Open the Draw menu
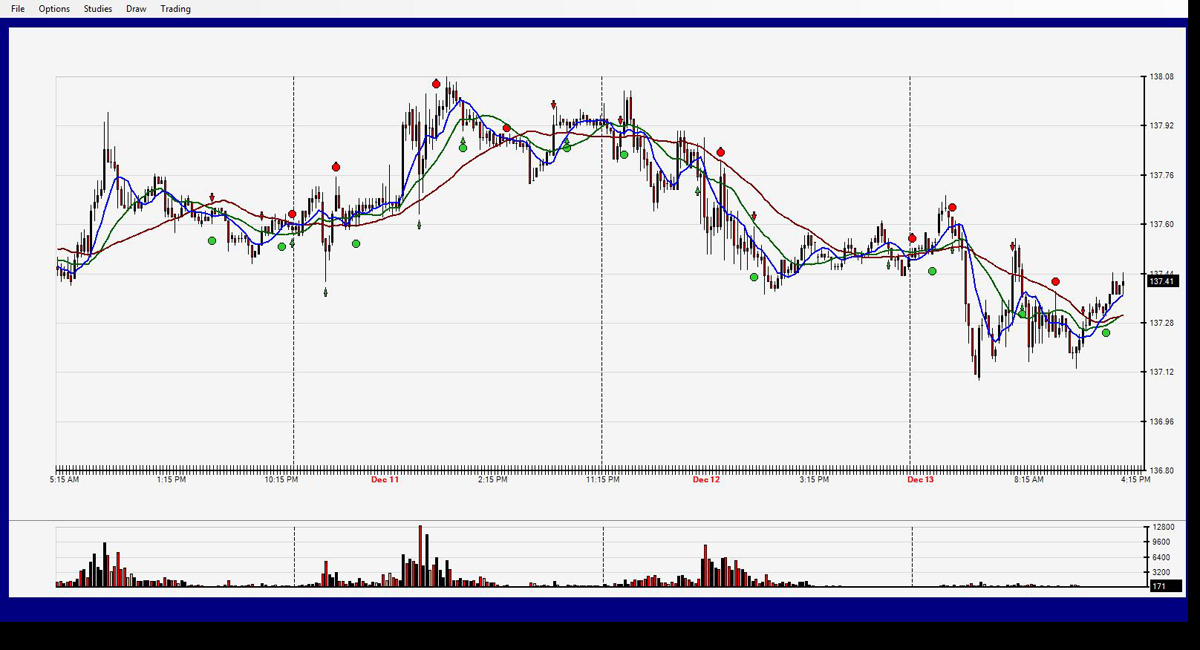Screen dimensions: 1200x650 coord(136,9)
